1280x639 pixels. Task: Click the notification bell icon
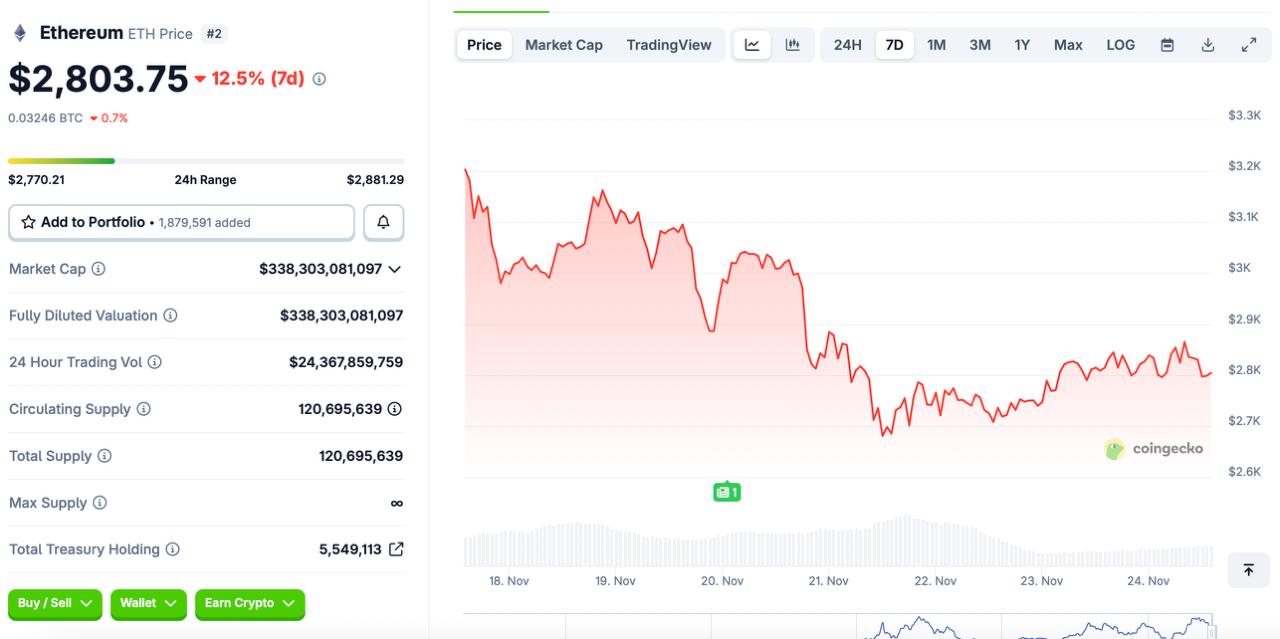tap(383, 222)
